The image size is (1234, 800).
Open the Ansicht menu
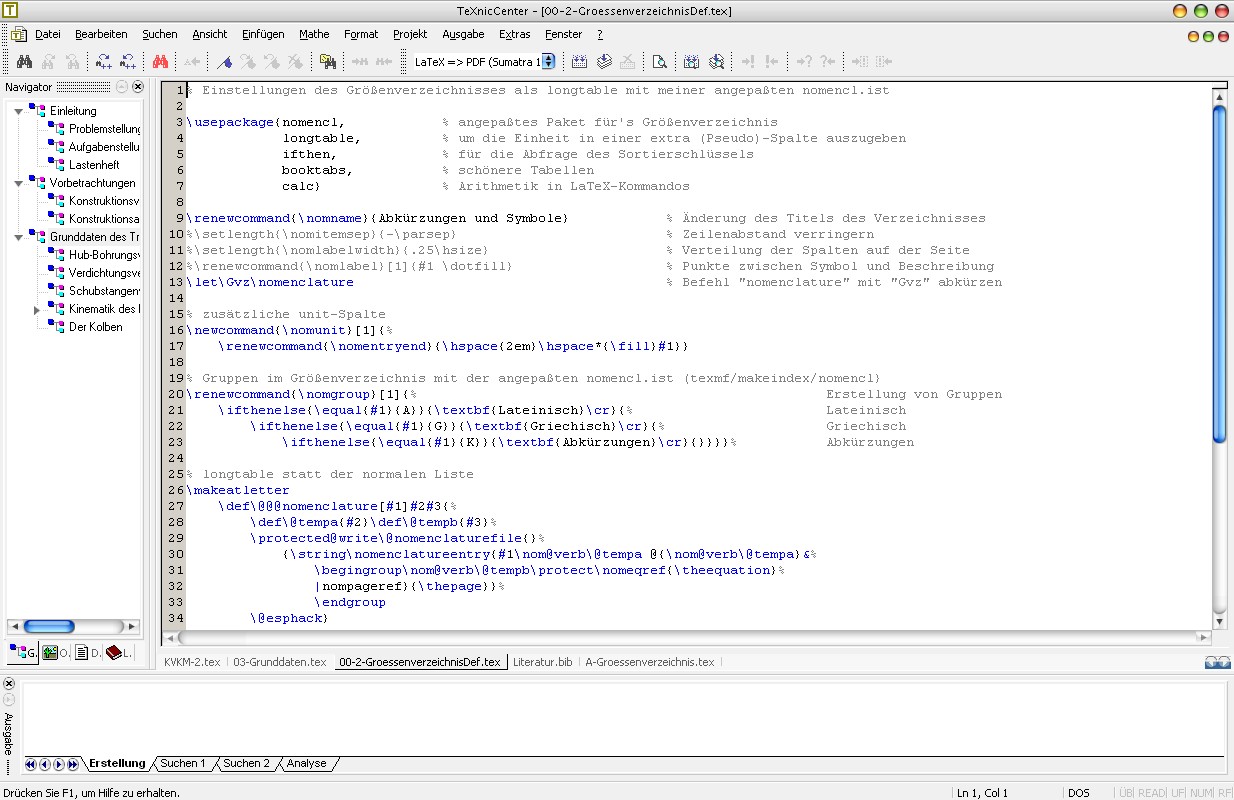(x=210, y=34)
